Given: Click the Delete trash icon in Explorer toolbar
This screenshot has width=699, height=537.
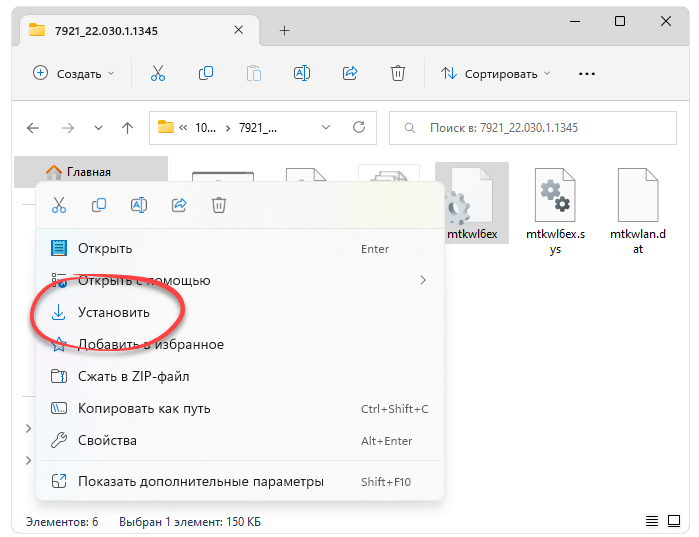Looking at the screenshot, I should click(398, 73).
